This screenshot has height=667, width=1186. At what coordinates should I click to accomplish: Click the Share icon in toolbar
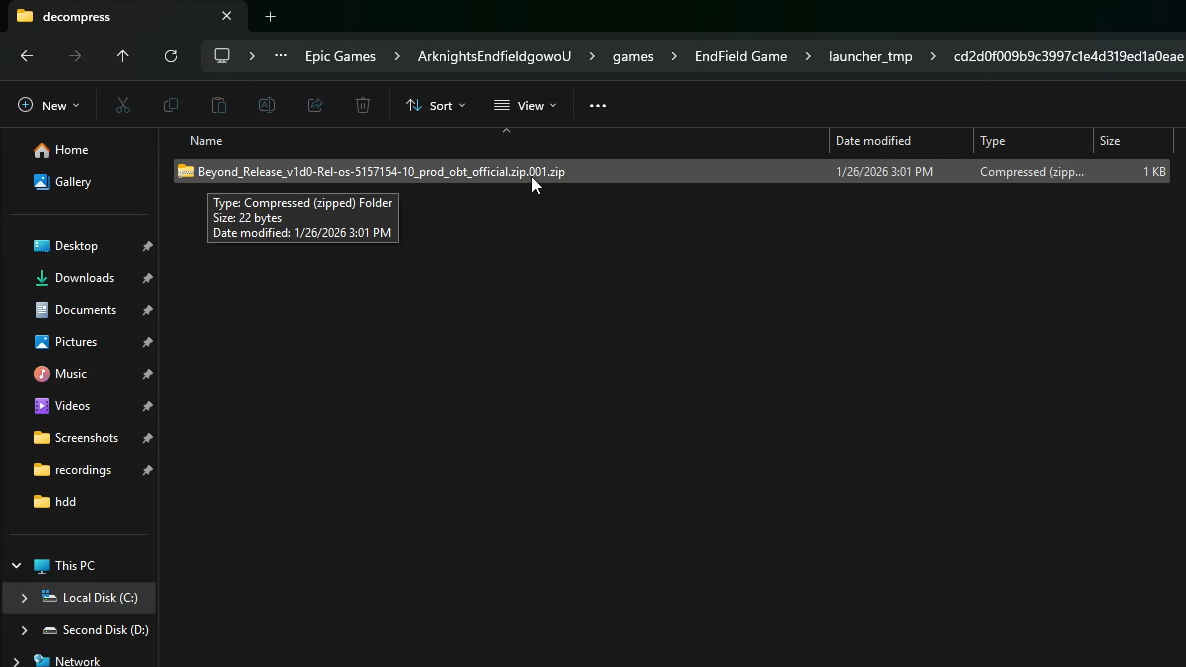[x=315, y=105]
